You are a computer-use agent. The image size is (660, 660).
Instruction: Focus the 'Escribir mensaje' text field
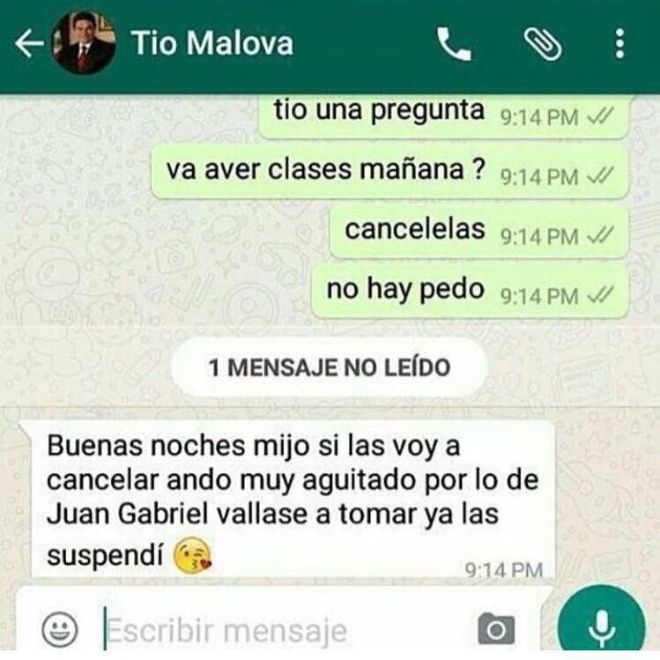(284, 629)
